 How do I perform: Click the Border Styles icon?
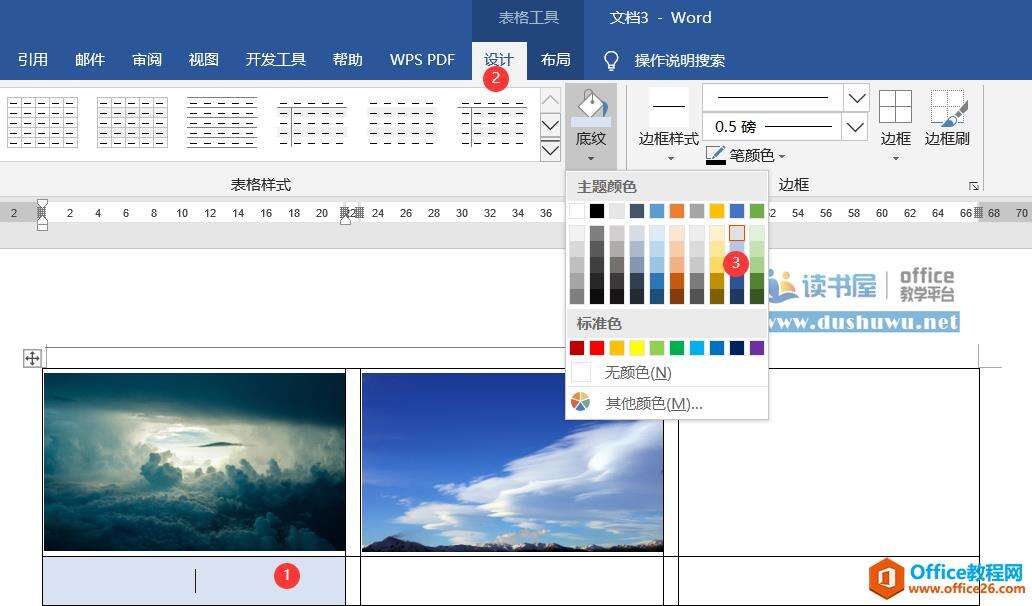click(668, 106)
